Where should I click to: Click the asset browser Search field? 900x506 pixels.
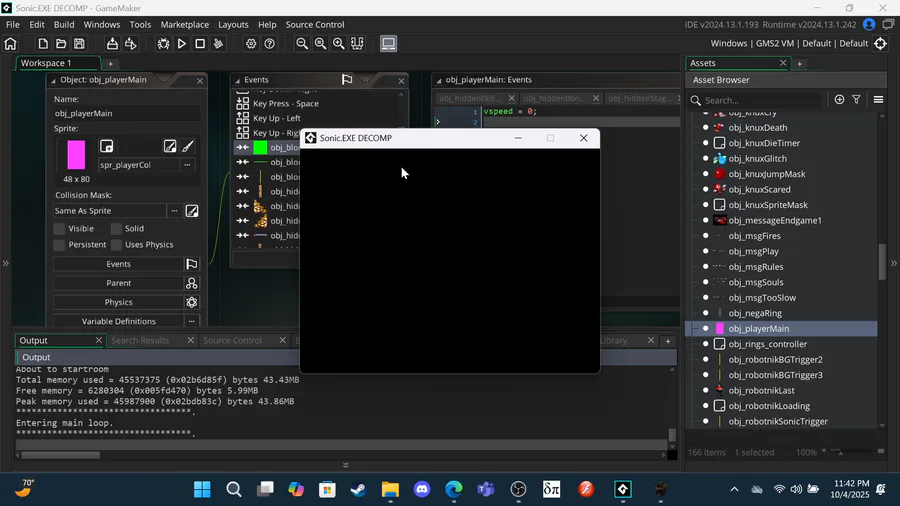761,100
